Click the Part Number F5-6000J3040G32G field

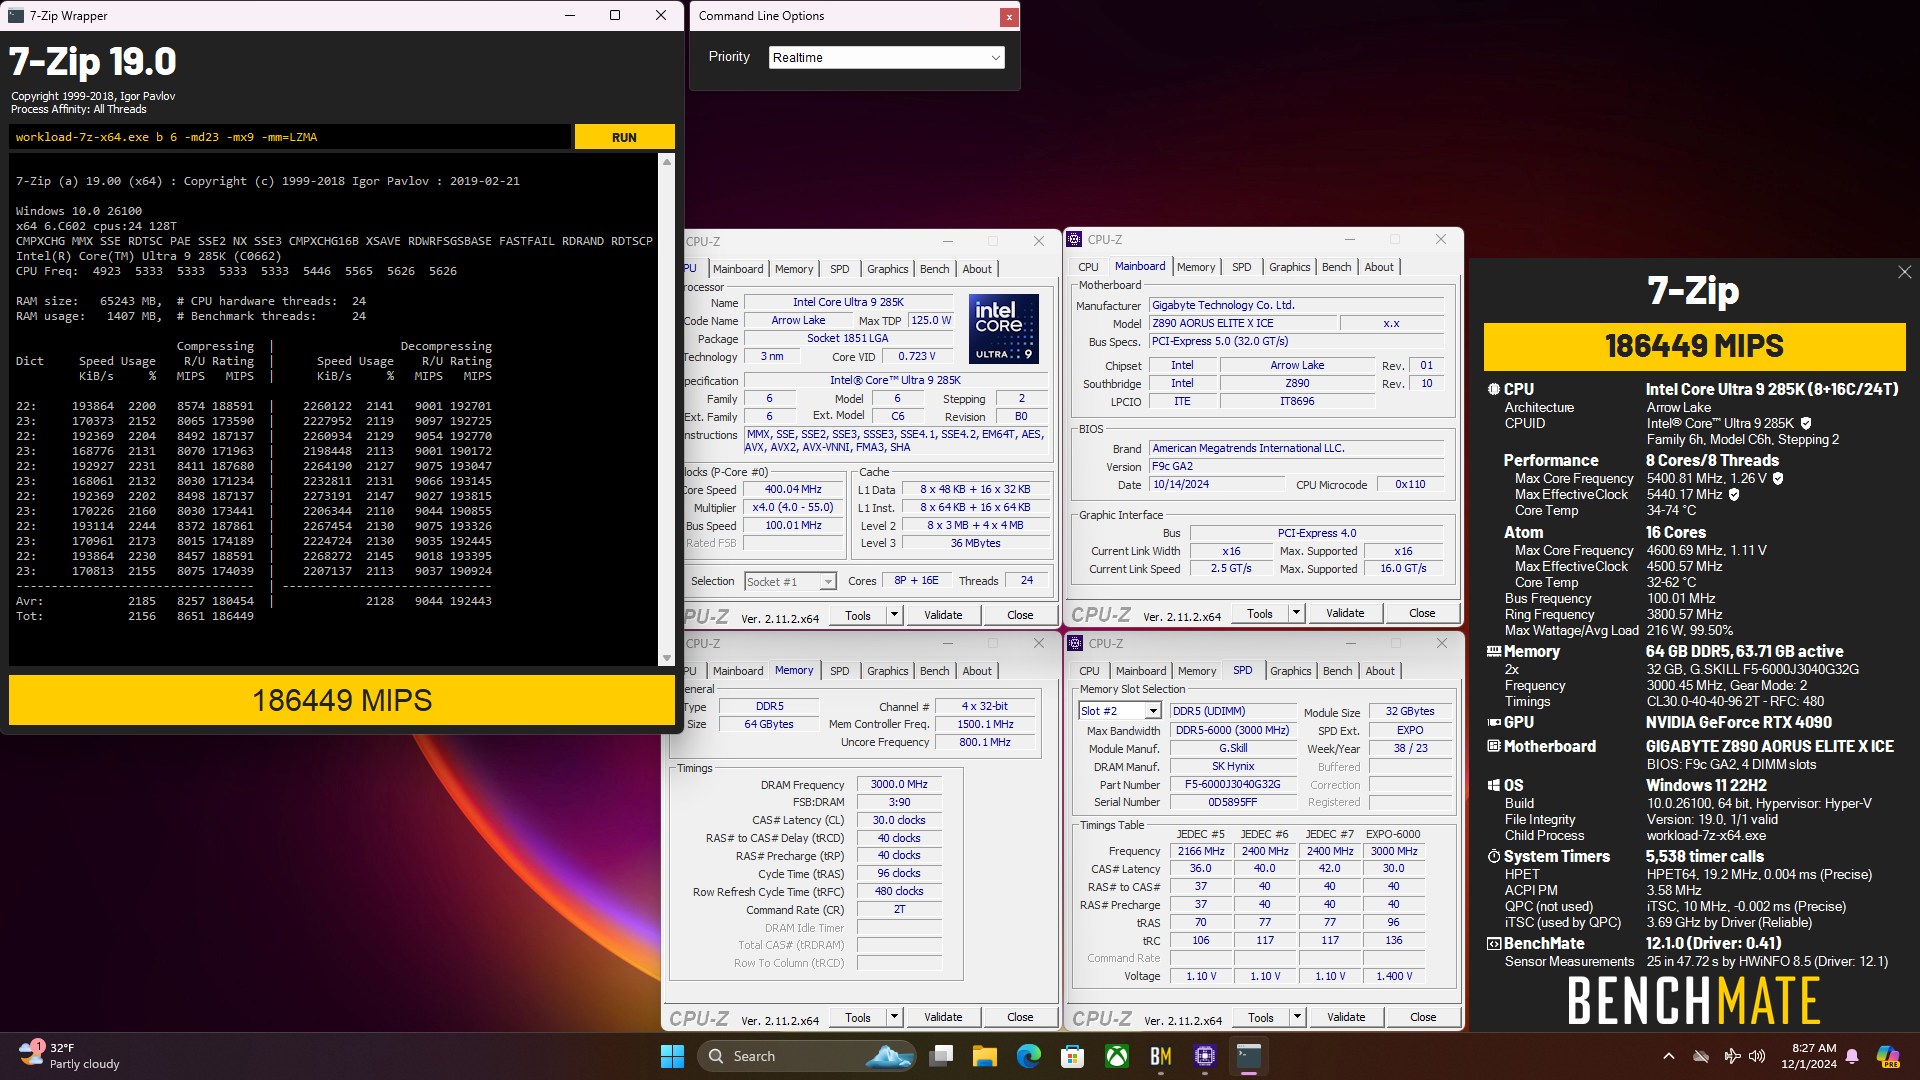[1232, 785]
